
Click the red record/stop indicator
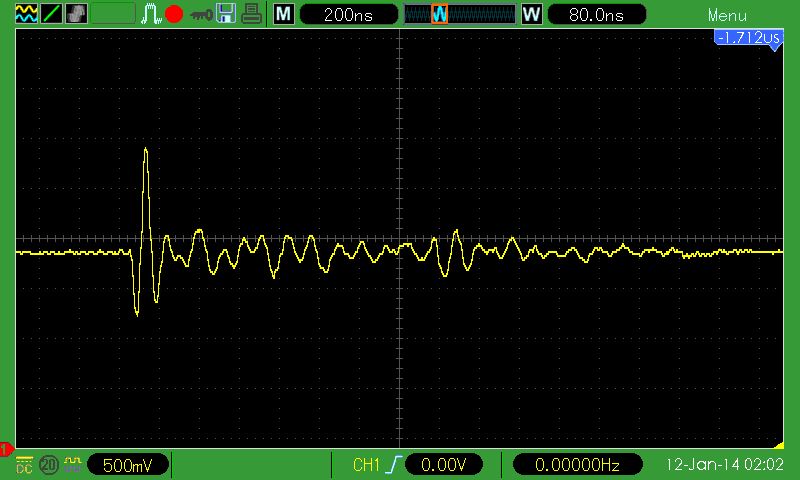click(x=174, y=14)
